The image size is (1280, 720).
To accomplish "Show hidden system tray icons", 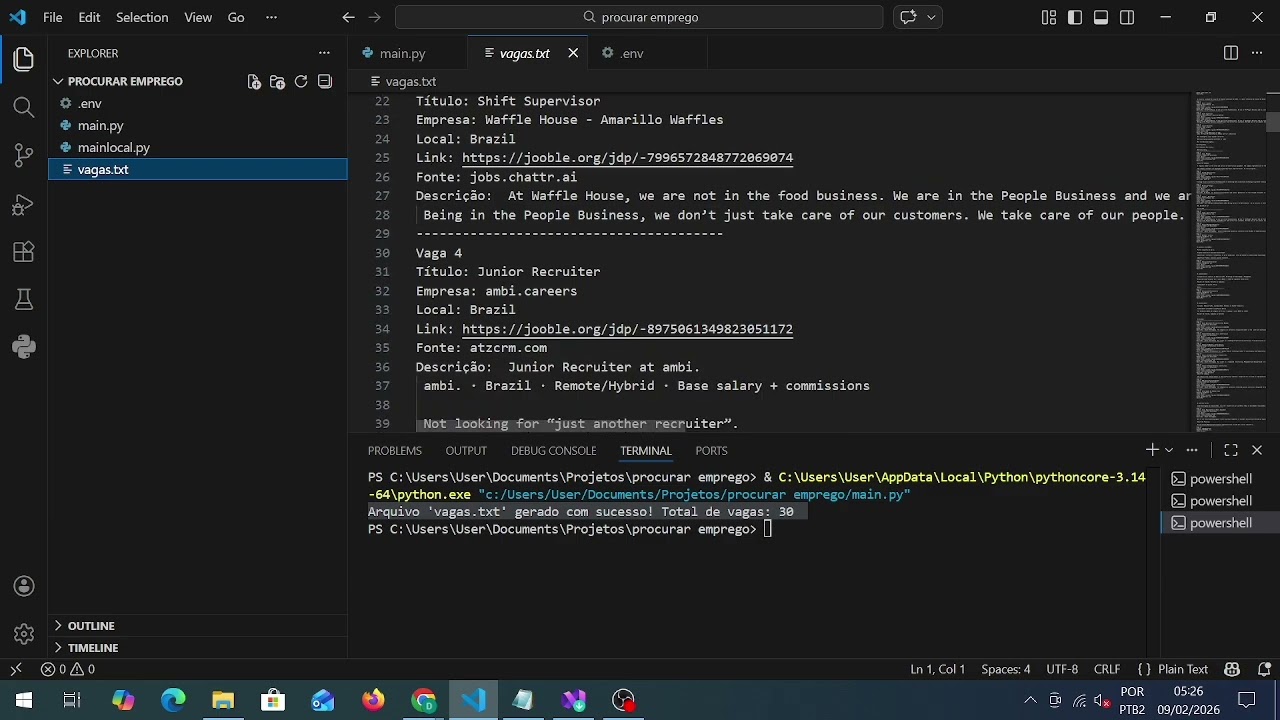I will click(1030, 701).
